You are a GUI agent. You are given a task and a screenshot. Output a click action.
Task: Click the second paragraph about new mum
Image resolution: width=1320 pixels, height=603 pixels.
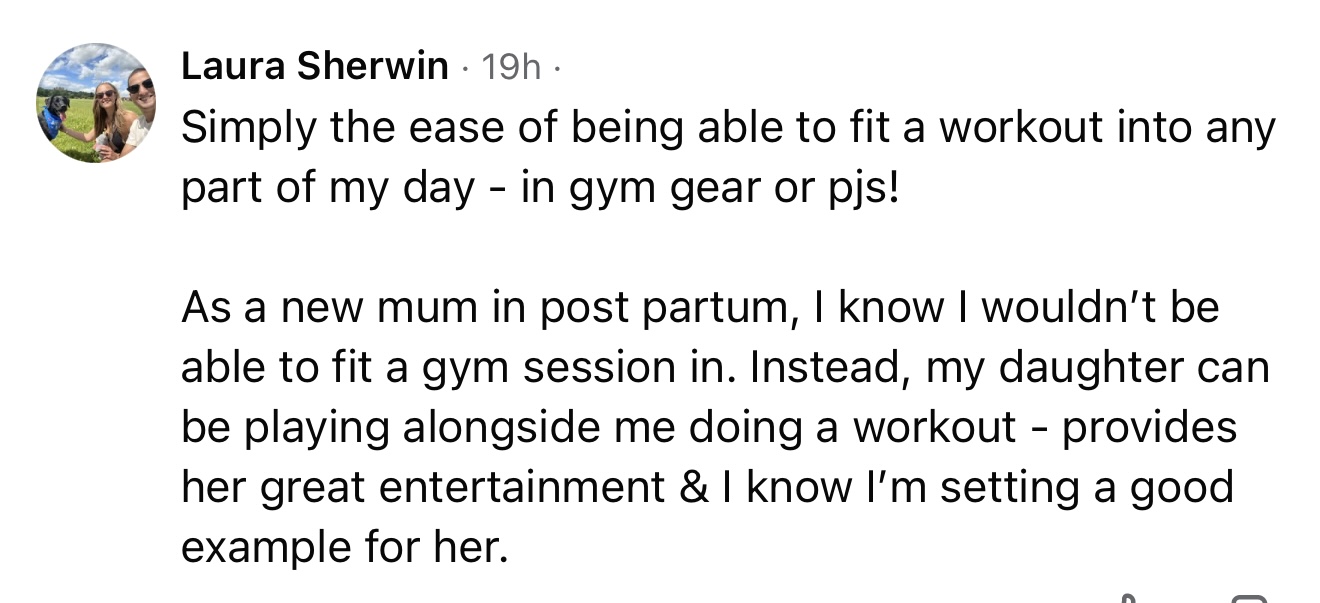(700, 427)
